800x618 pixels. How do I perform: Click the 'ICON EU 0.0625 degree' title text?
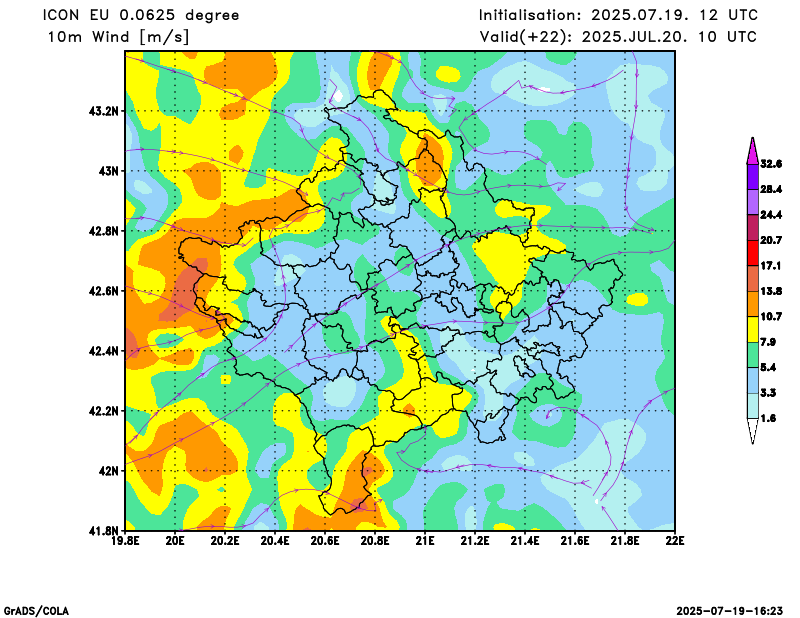(141, 15)
